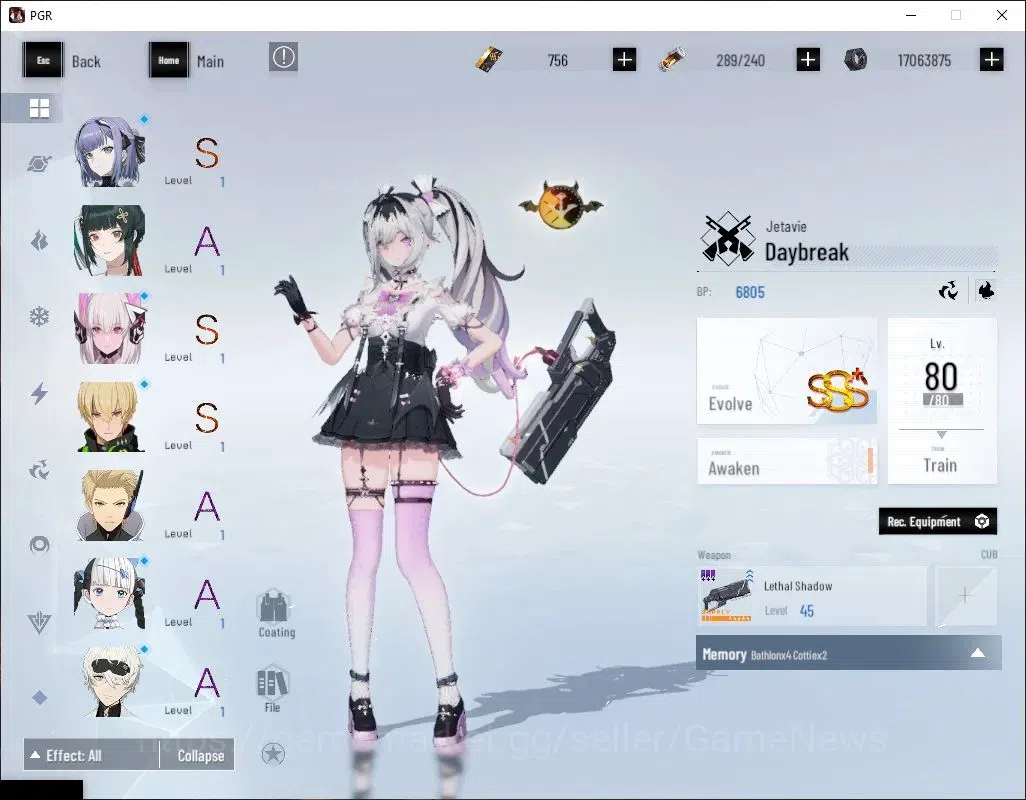Filter by physical element icon

click(39, 164)
